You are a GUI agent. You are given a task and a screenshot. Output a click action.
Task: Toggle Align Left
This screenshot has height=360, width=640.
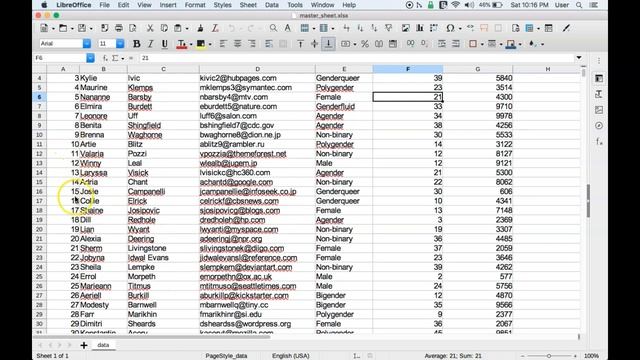pyautogui.click(x=223, y=44)
